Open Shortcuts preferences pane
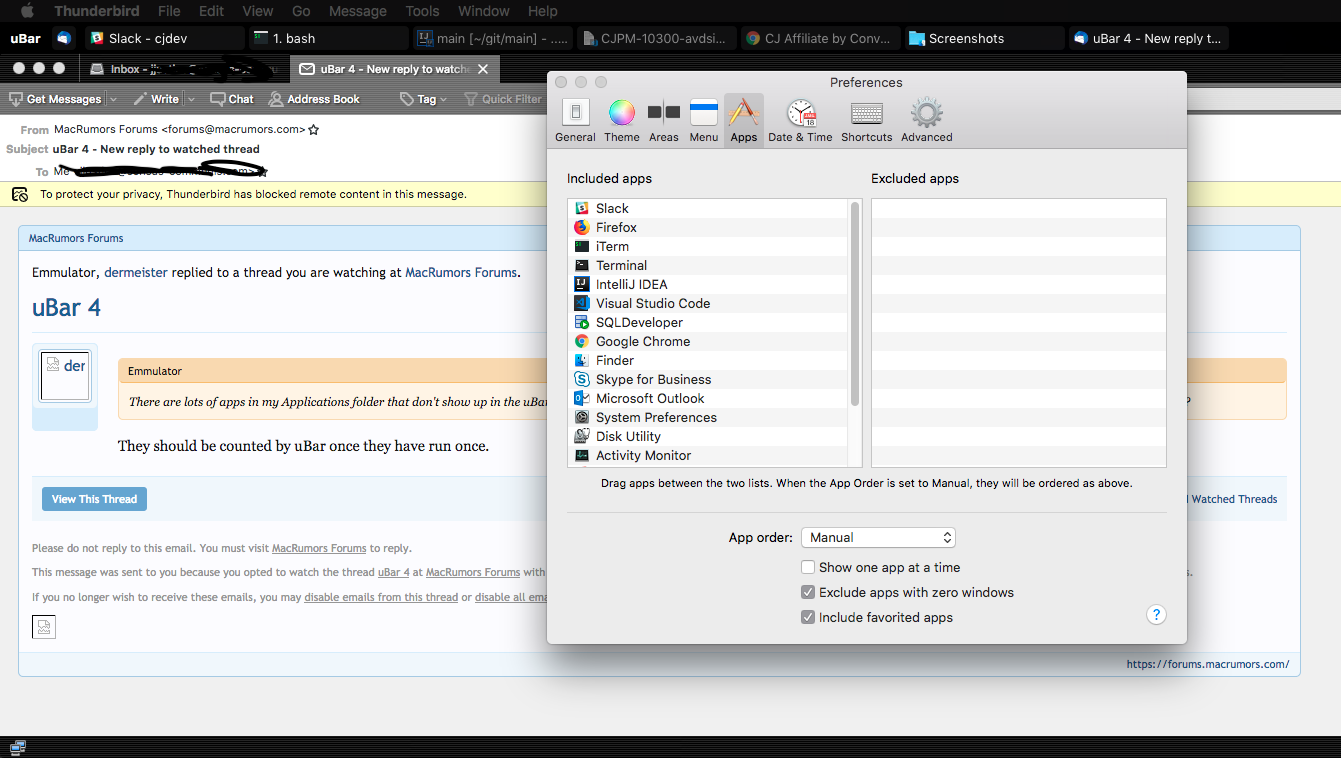The width and height of the screenshot is (1341, 758). click(x=867, y=121)
